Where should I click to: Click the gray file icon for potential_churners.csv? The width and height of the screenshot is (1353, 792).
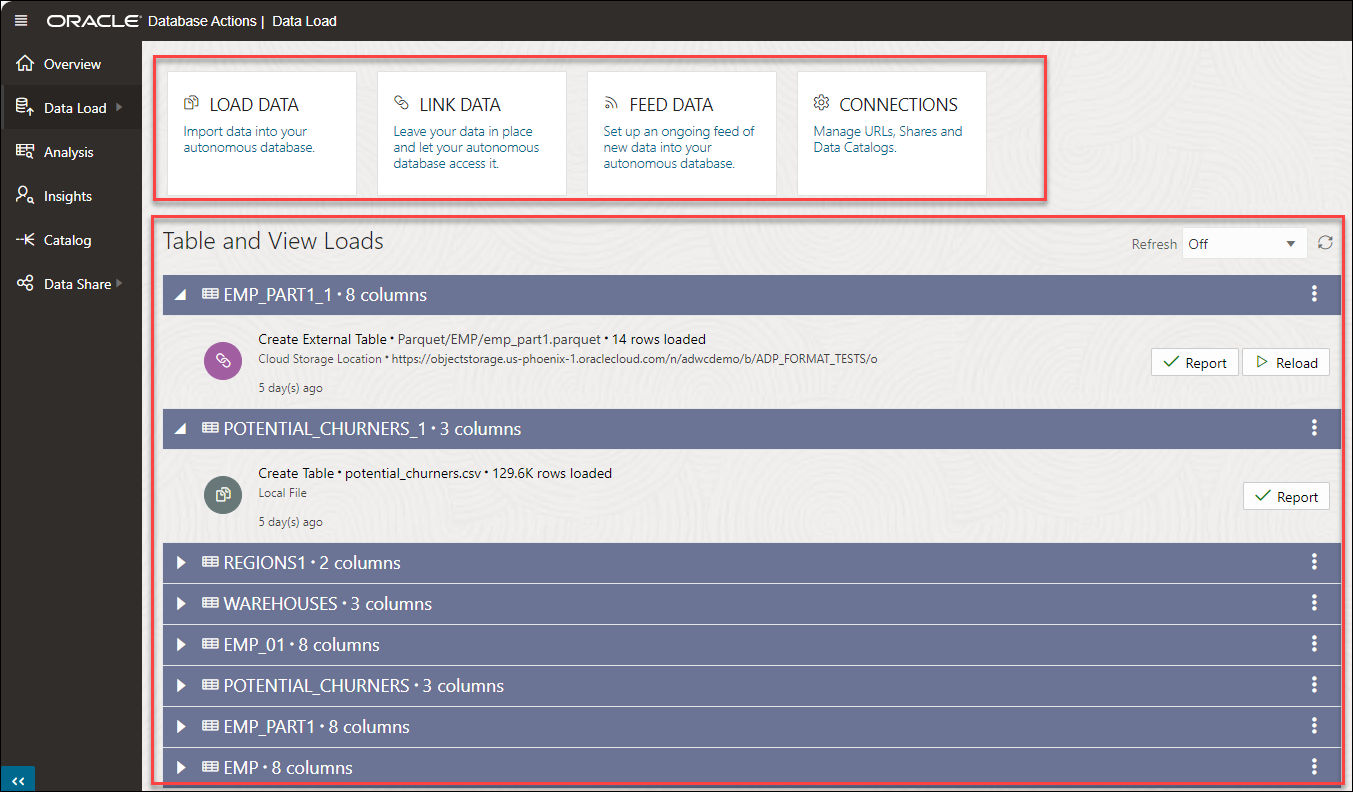coord(223,494)
